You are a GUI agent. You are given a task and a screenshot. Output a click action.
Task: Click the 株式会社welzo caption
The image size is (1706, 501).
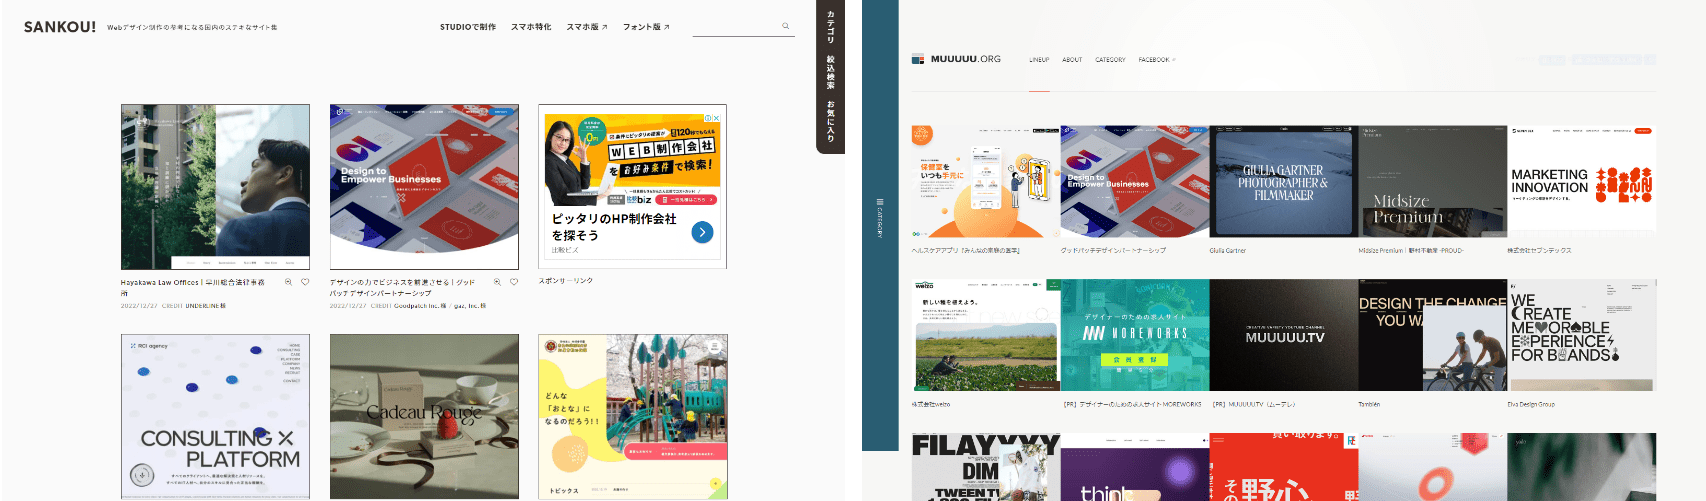931,405
